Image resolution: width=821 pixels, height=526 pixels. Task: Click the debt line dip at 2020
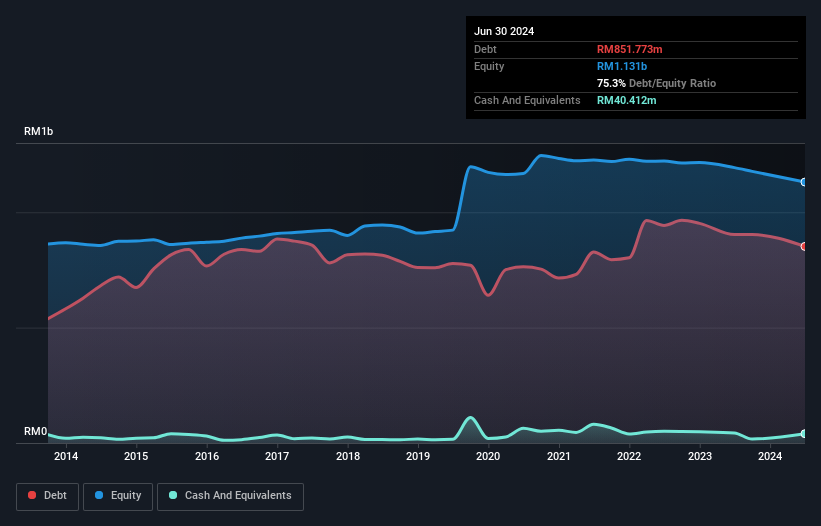[x=488, y=295]
